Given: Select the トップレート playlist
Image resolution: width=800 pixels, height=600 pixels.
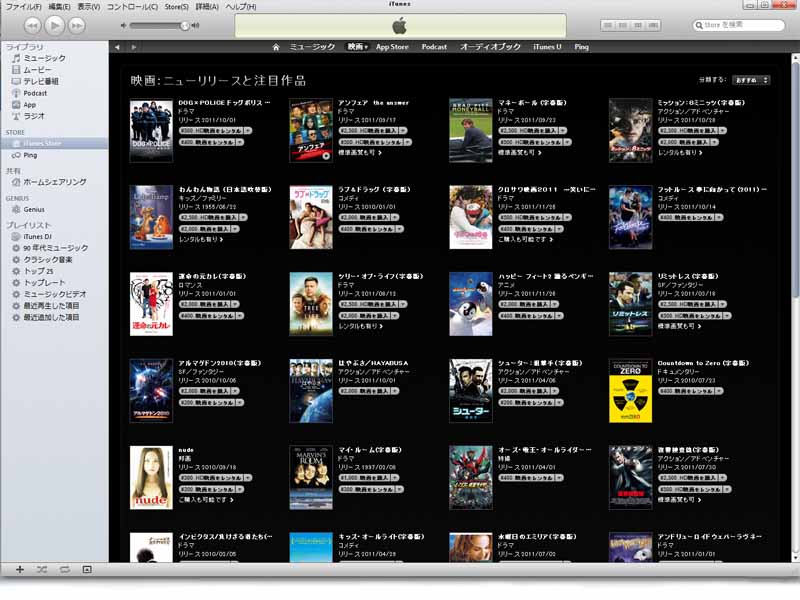Looking at the screenshot, I should click(44, 283).
